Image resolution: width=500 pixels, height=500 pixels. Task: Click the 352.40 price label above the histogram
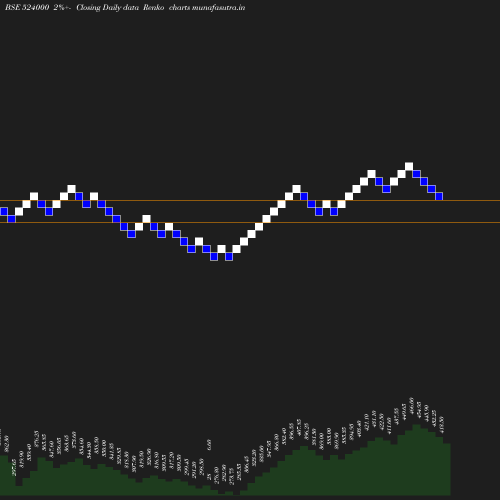[x=284, y=437]
